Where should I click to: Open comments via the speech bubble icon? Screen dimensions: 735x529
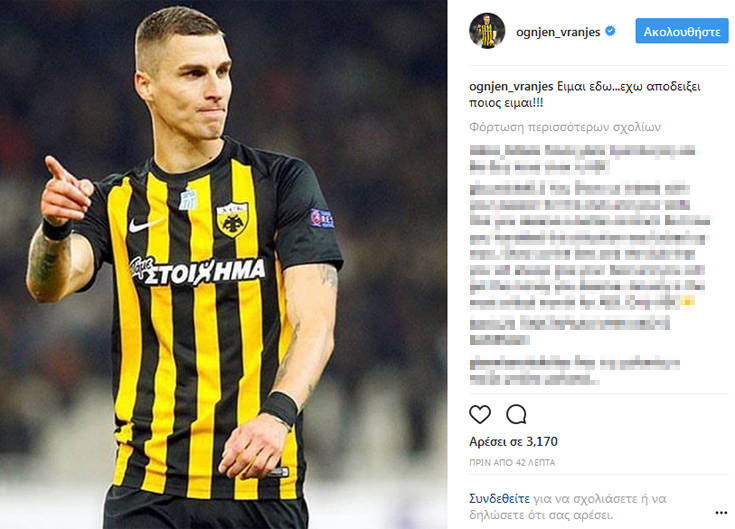click(x=516, y=415)
